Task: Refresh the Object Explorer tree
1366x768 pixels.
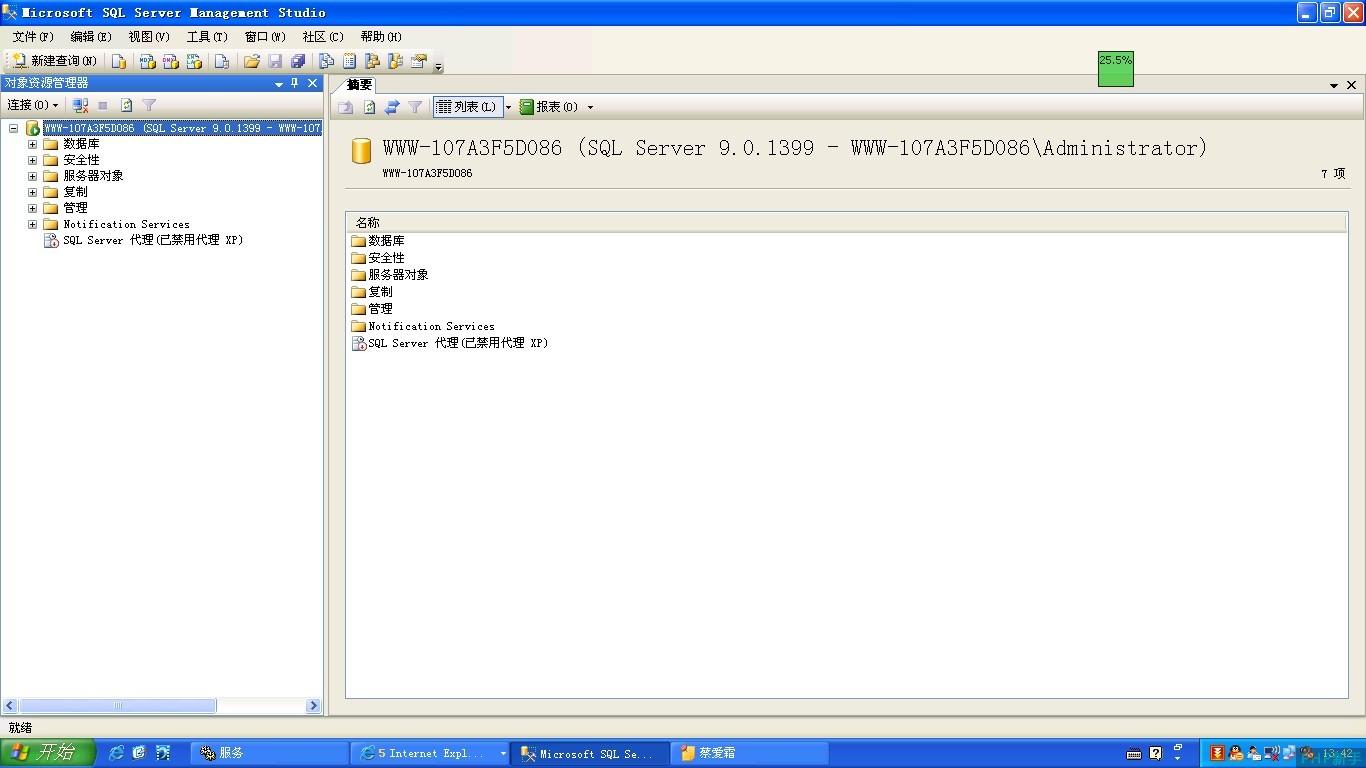Action: click(126, 105)
